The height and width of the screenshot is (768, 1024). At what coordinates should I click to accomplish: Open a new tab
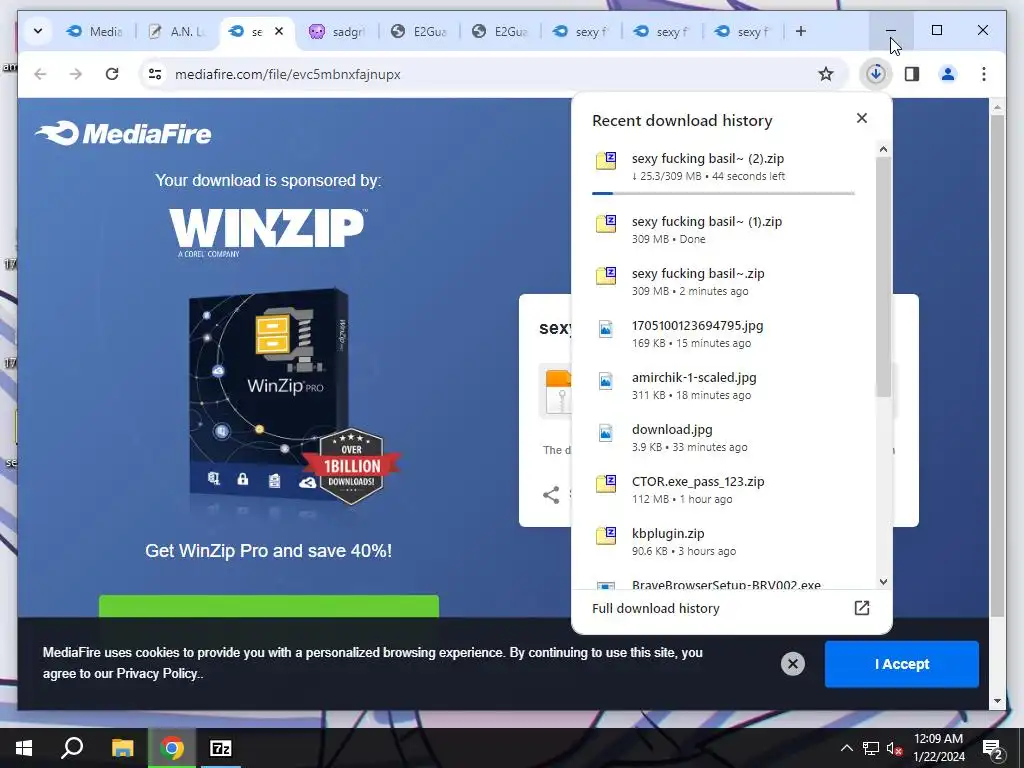coord(801,31)
